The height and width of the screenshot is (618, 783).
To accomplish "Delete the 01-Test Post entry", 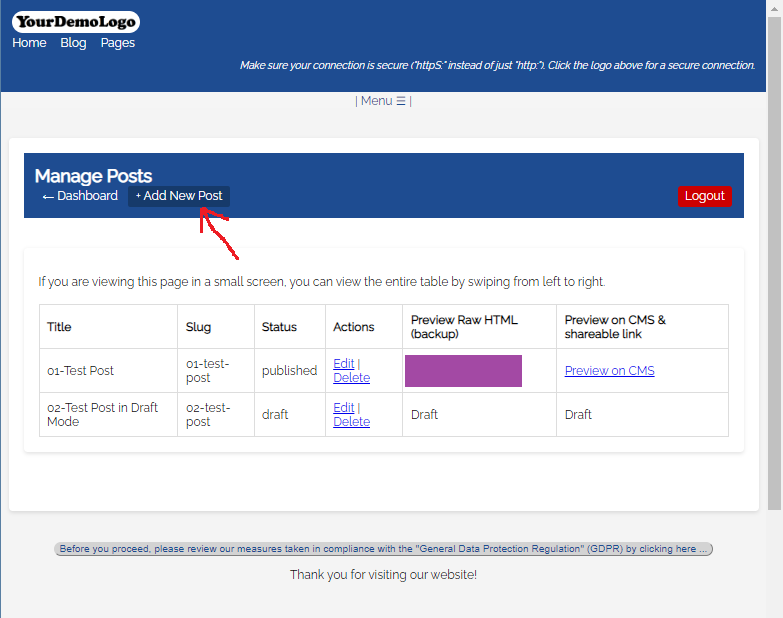I will coord(351,378).
